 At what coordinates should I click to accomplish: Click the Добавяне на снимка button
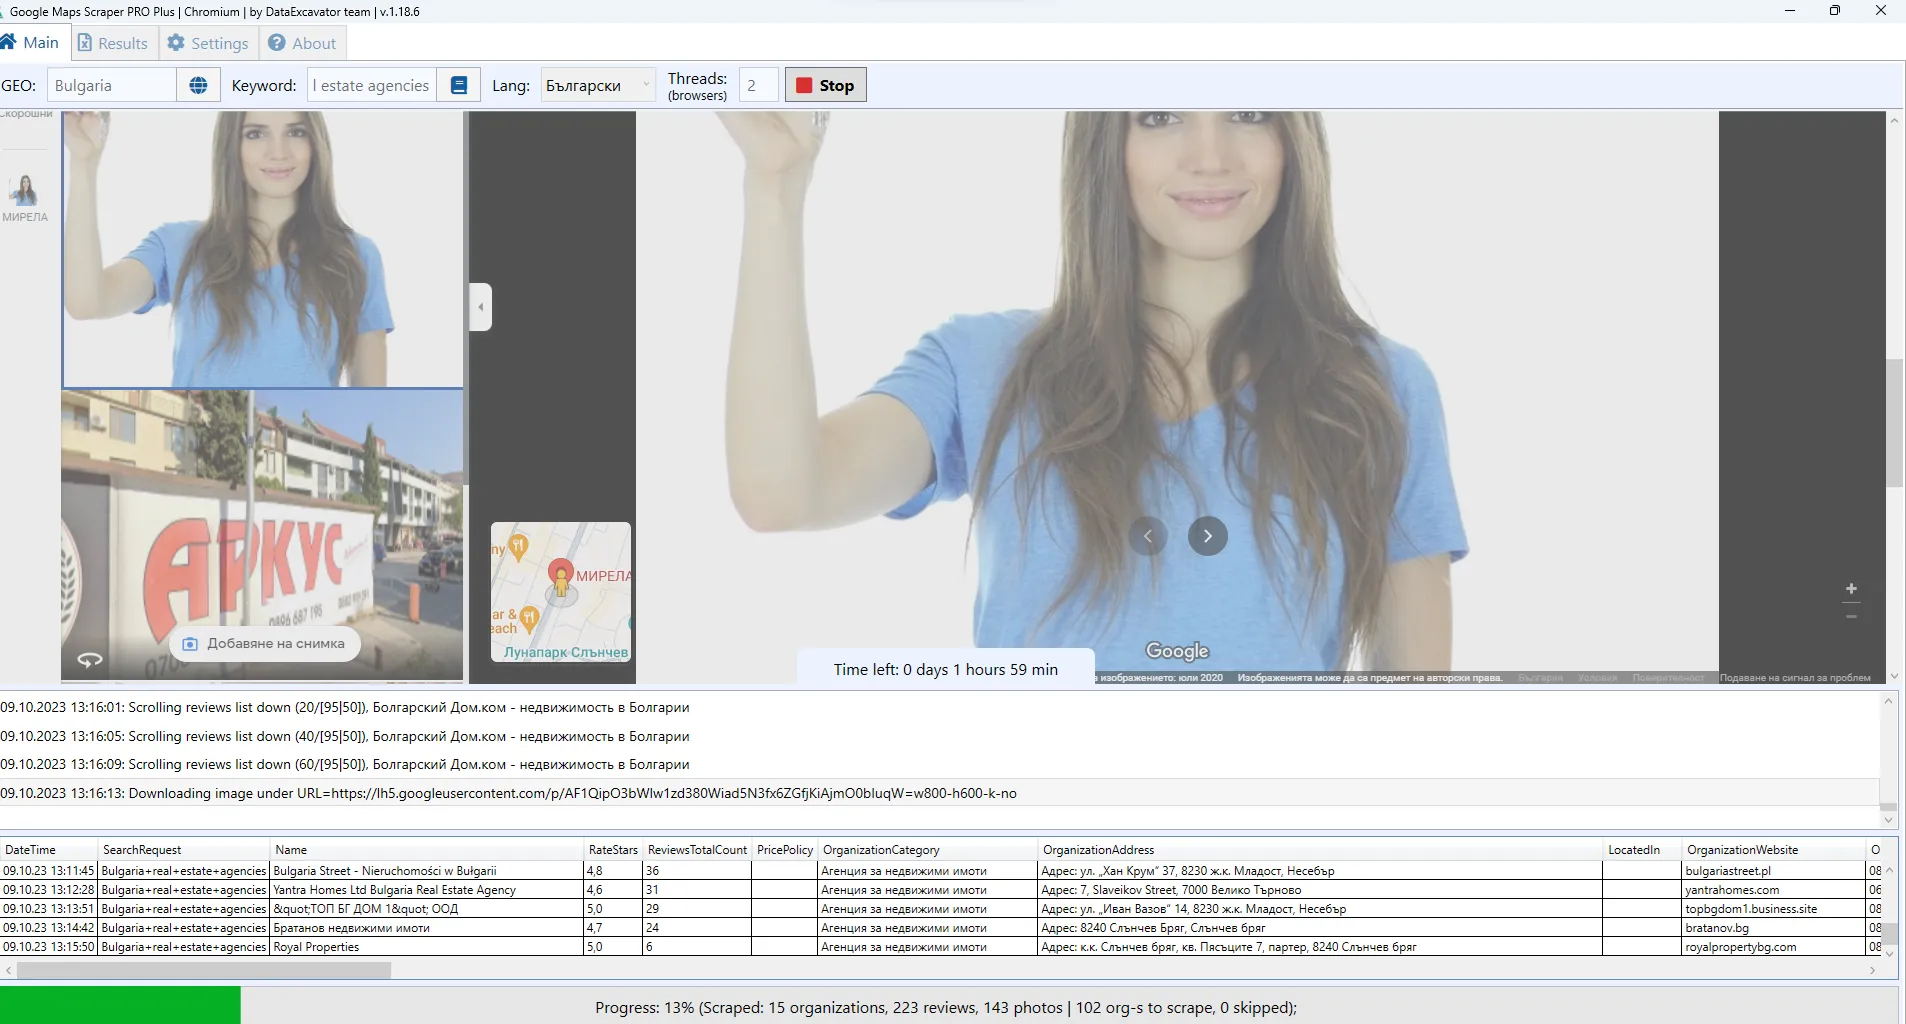tap(264, 644)
